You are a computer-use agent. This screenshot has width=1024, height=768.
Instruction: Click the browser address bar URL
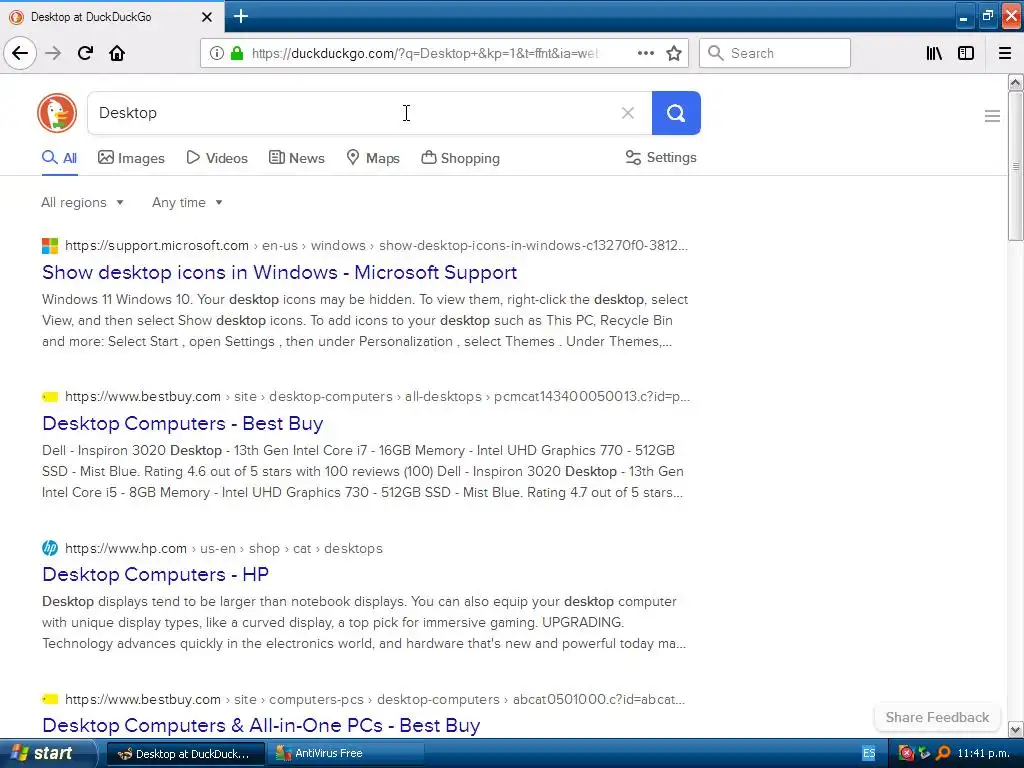[x=424, y=53]
